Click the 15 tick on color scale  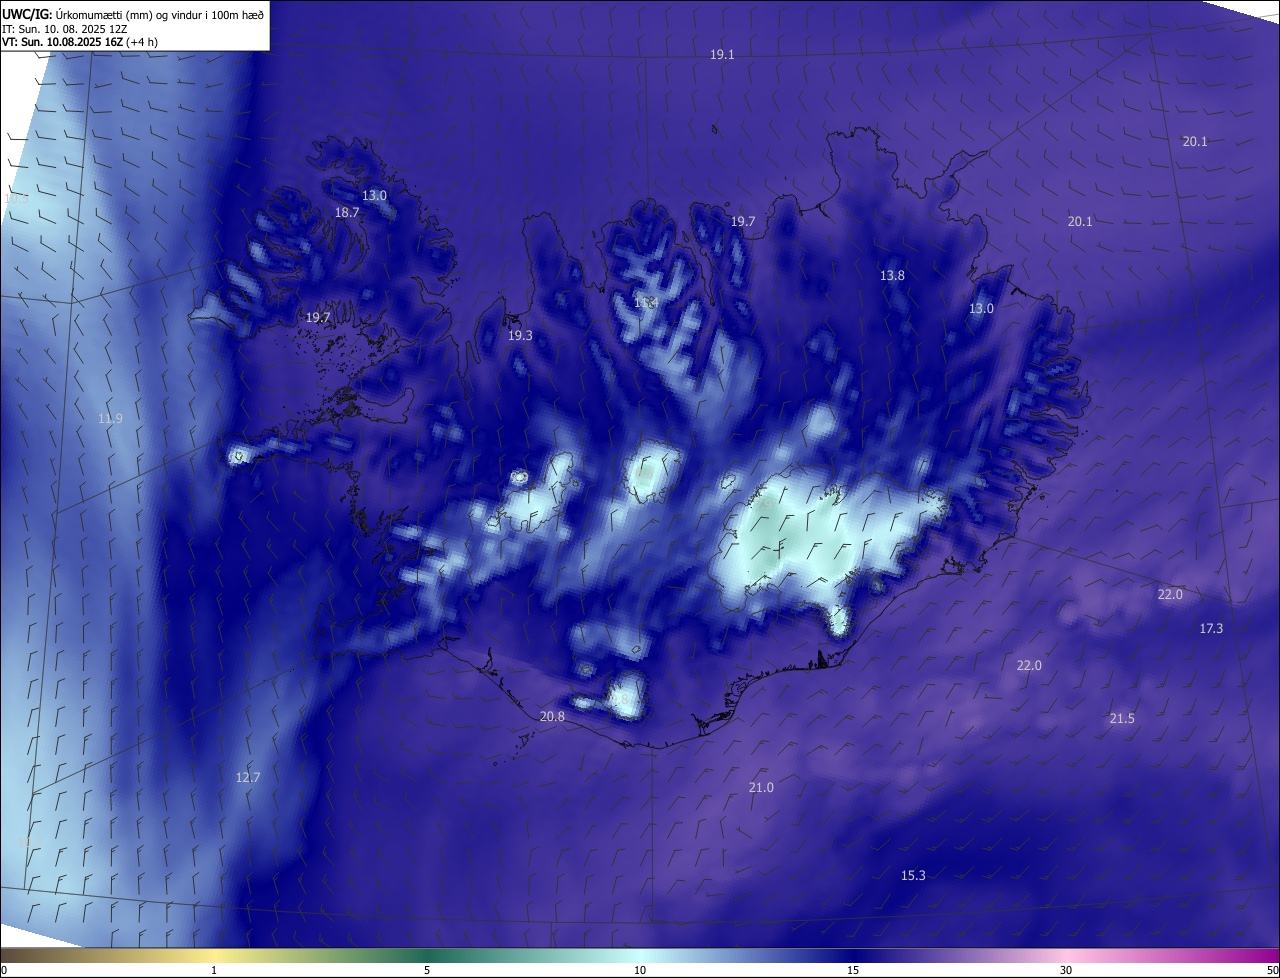click(x=853, y=971)
